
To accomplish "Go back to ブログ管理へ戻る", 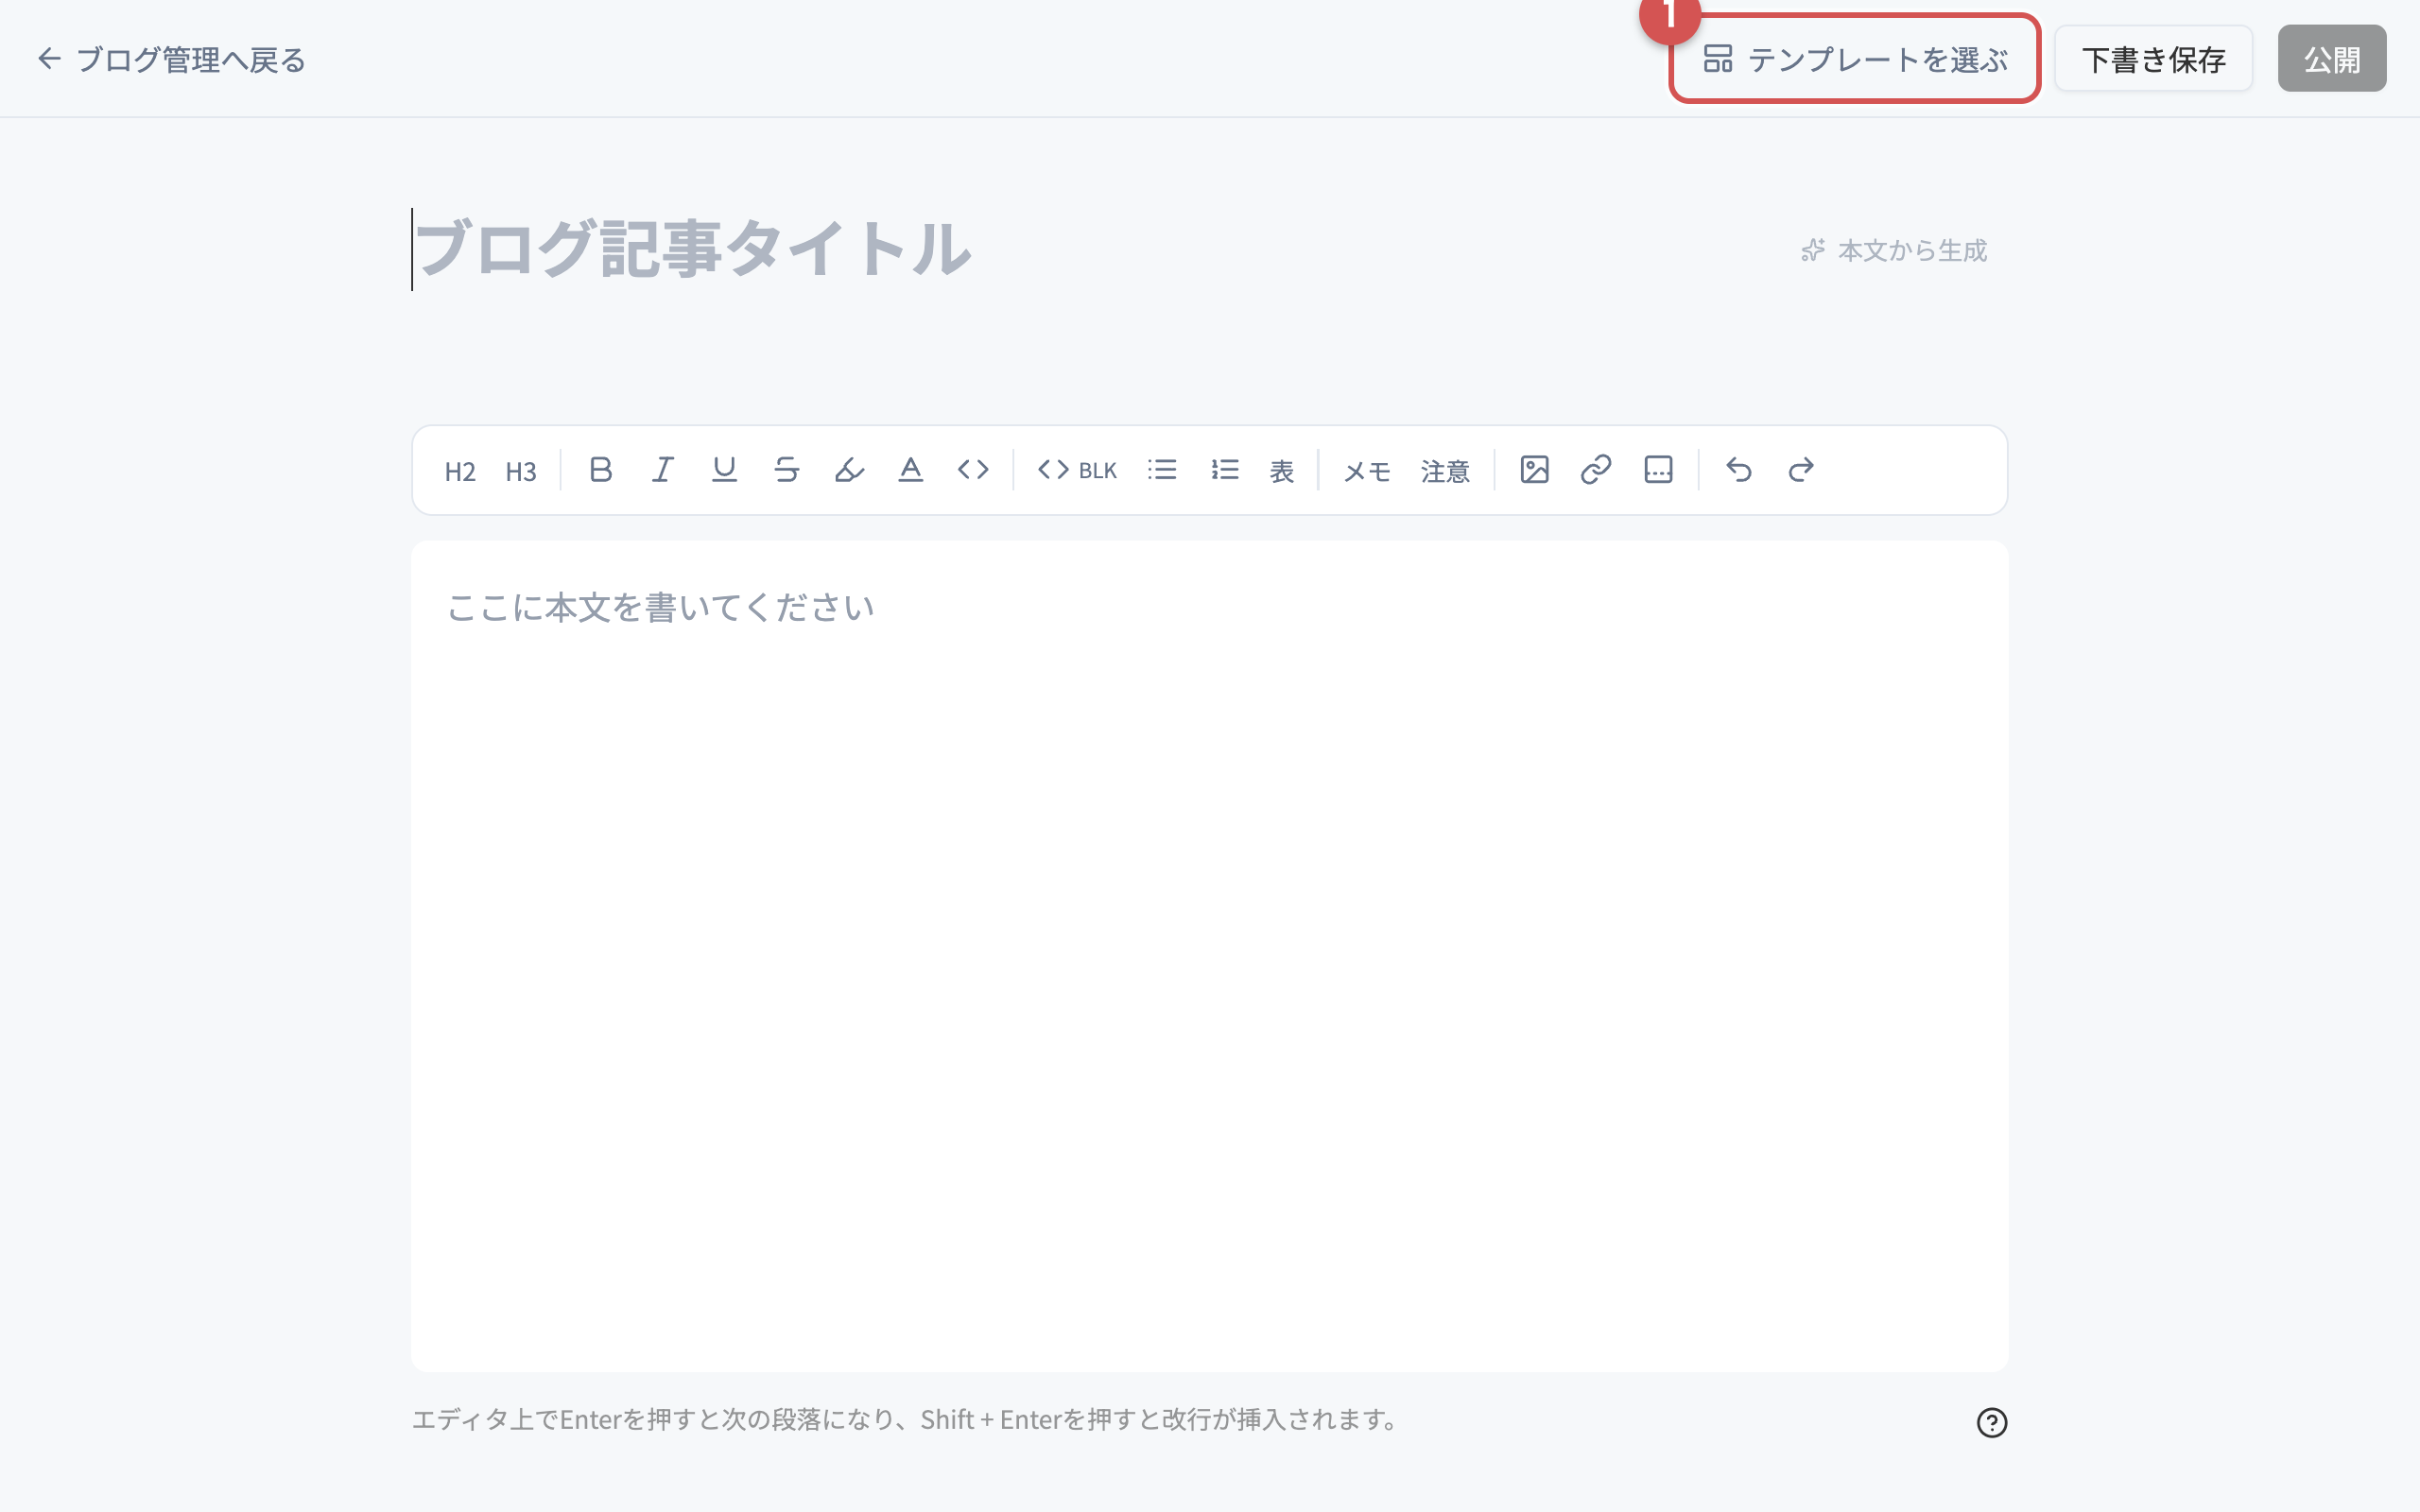I will (171, 59).
